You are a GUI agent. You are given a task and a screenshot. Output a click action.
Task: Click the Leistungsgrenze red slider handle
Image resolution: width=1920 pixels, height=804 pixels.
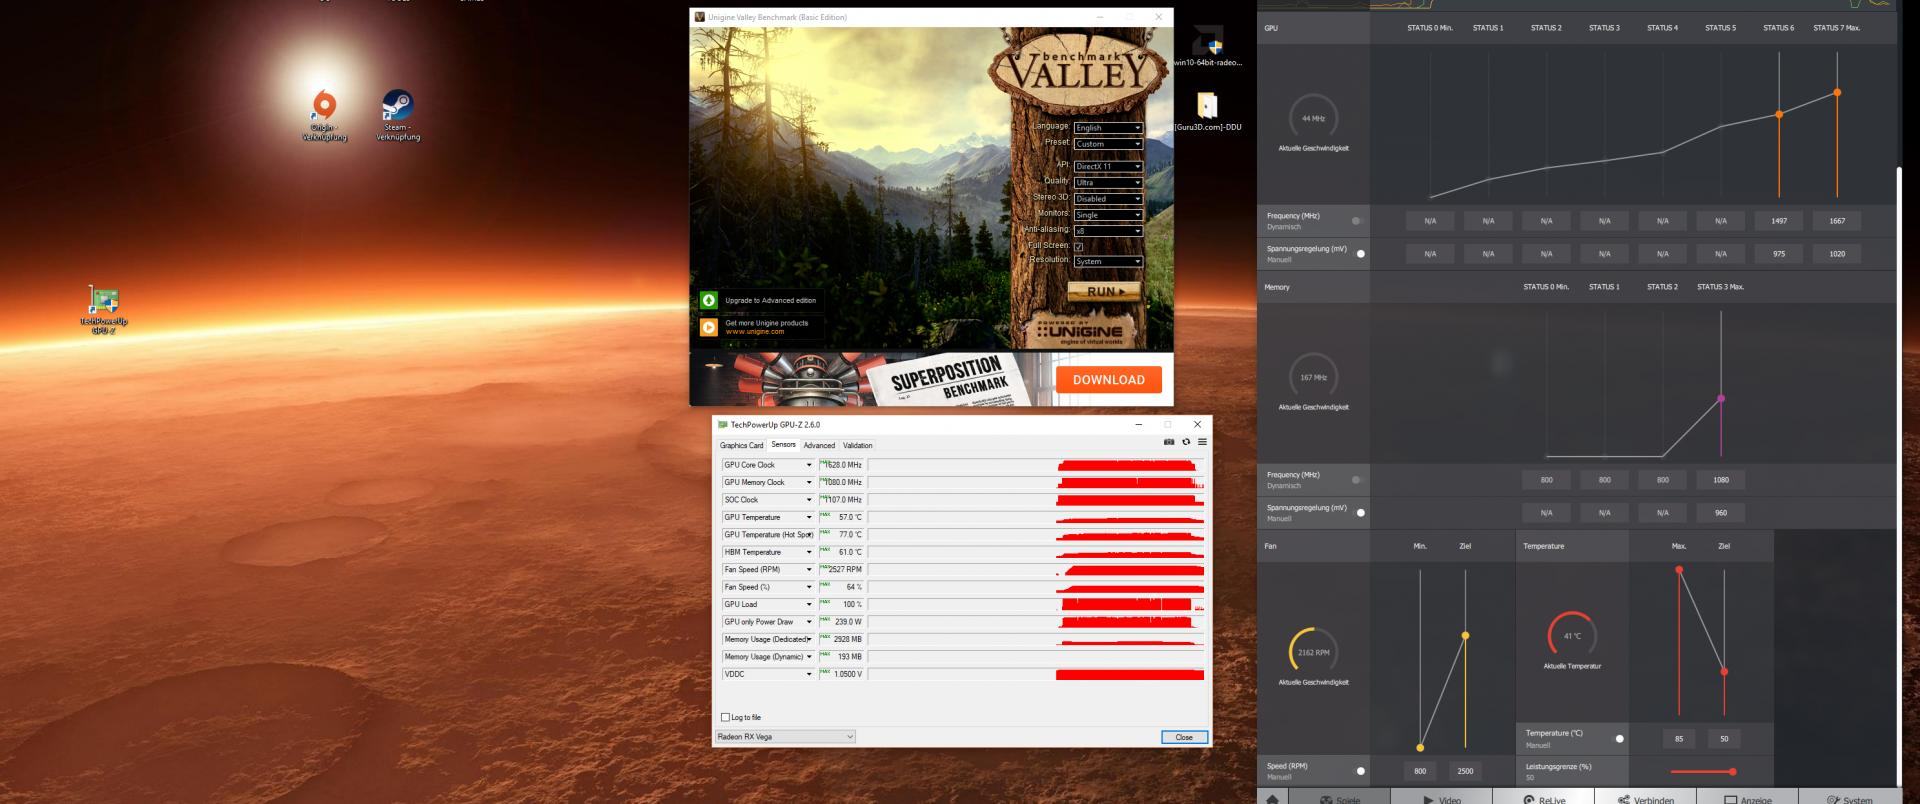click(1732, 772)
